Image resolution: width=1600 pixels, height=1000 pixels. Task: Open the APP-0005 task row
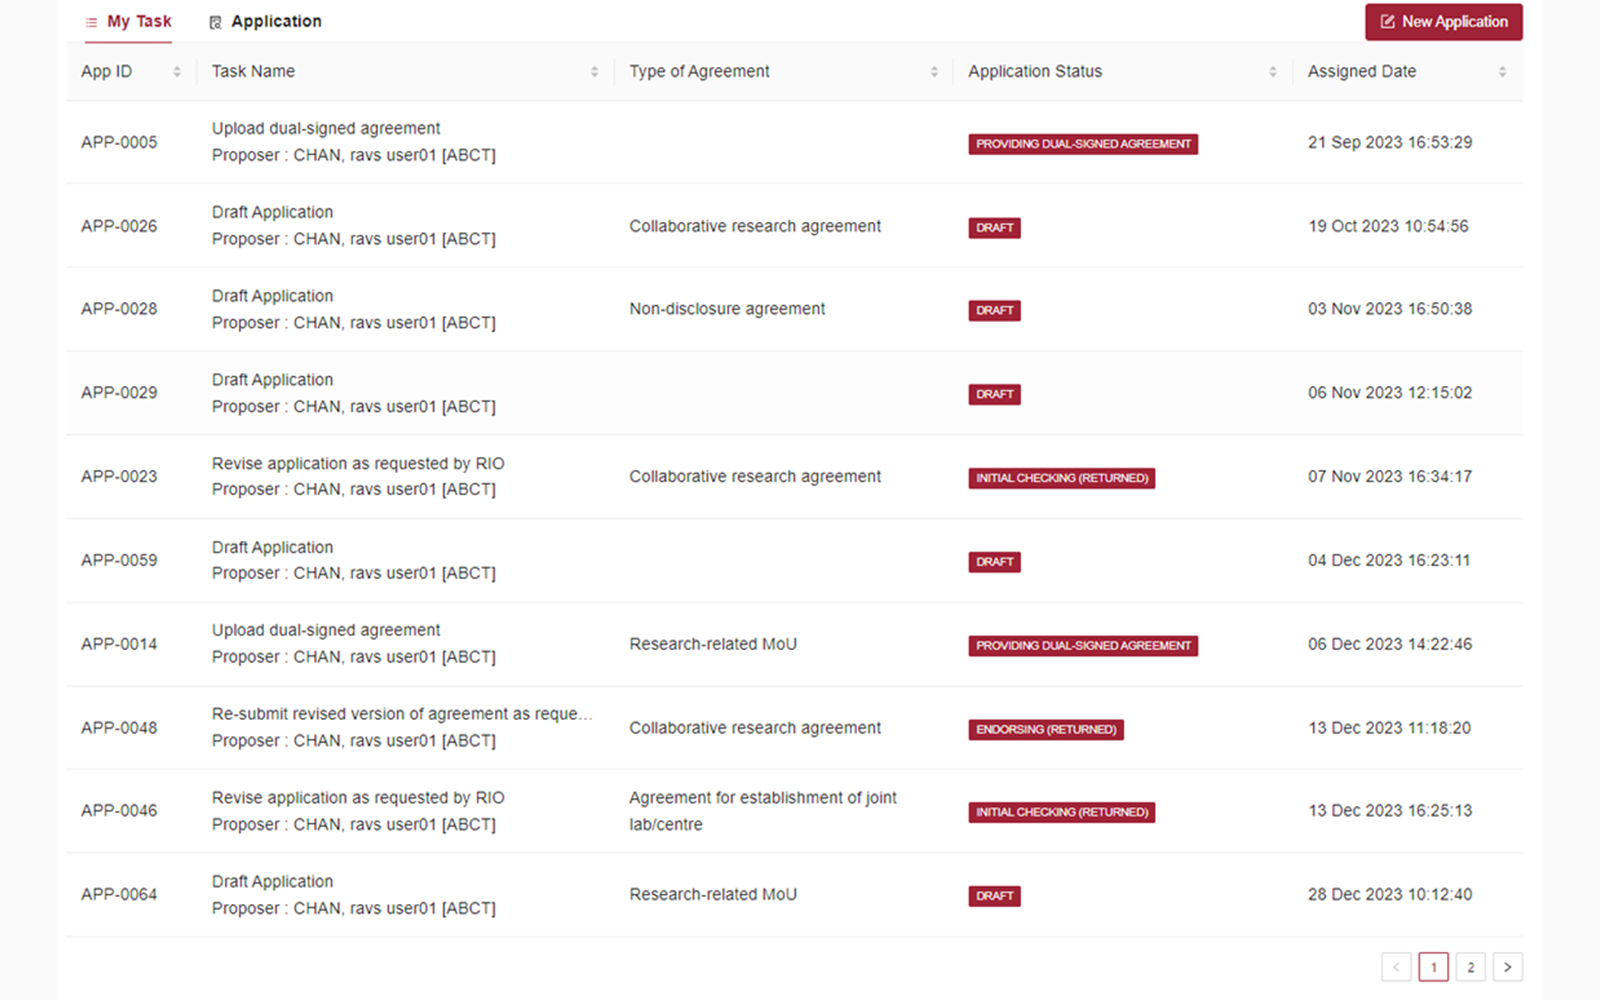(700, 141)
